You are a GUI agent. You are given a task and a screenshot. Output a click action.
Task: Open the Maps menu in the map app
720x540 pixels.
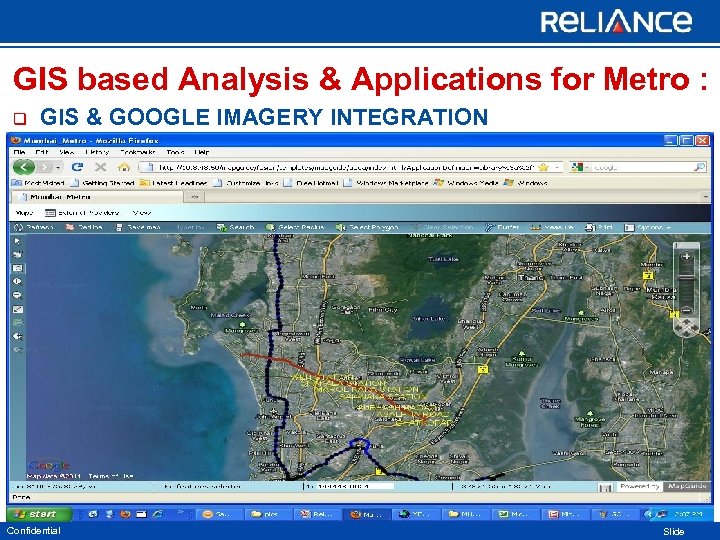[24, 213]
